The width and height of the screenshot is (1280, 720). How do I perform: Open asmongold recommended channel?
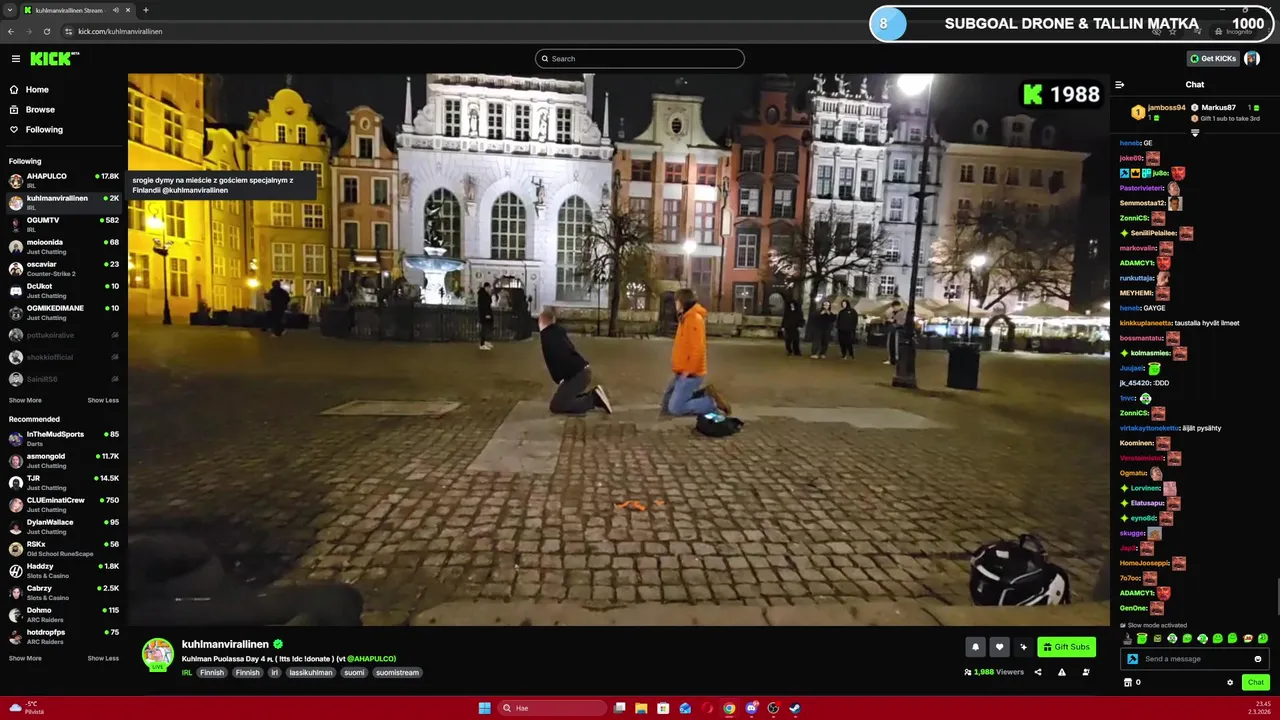point(64,460)
